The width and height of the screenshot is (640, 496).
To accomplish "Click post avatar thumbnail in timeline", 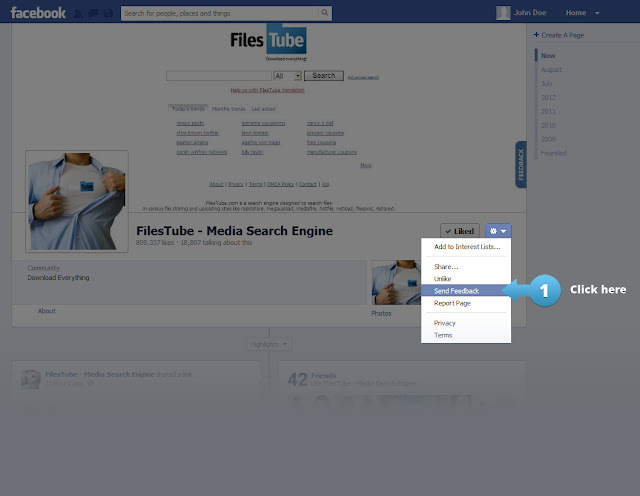I will tap(31, 379).
